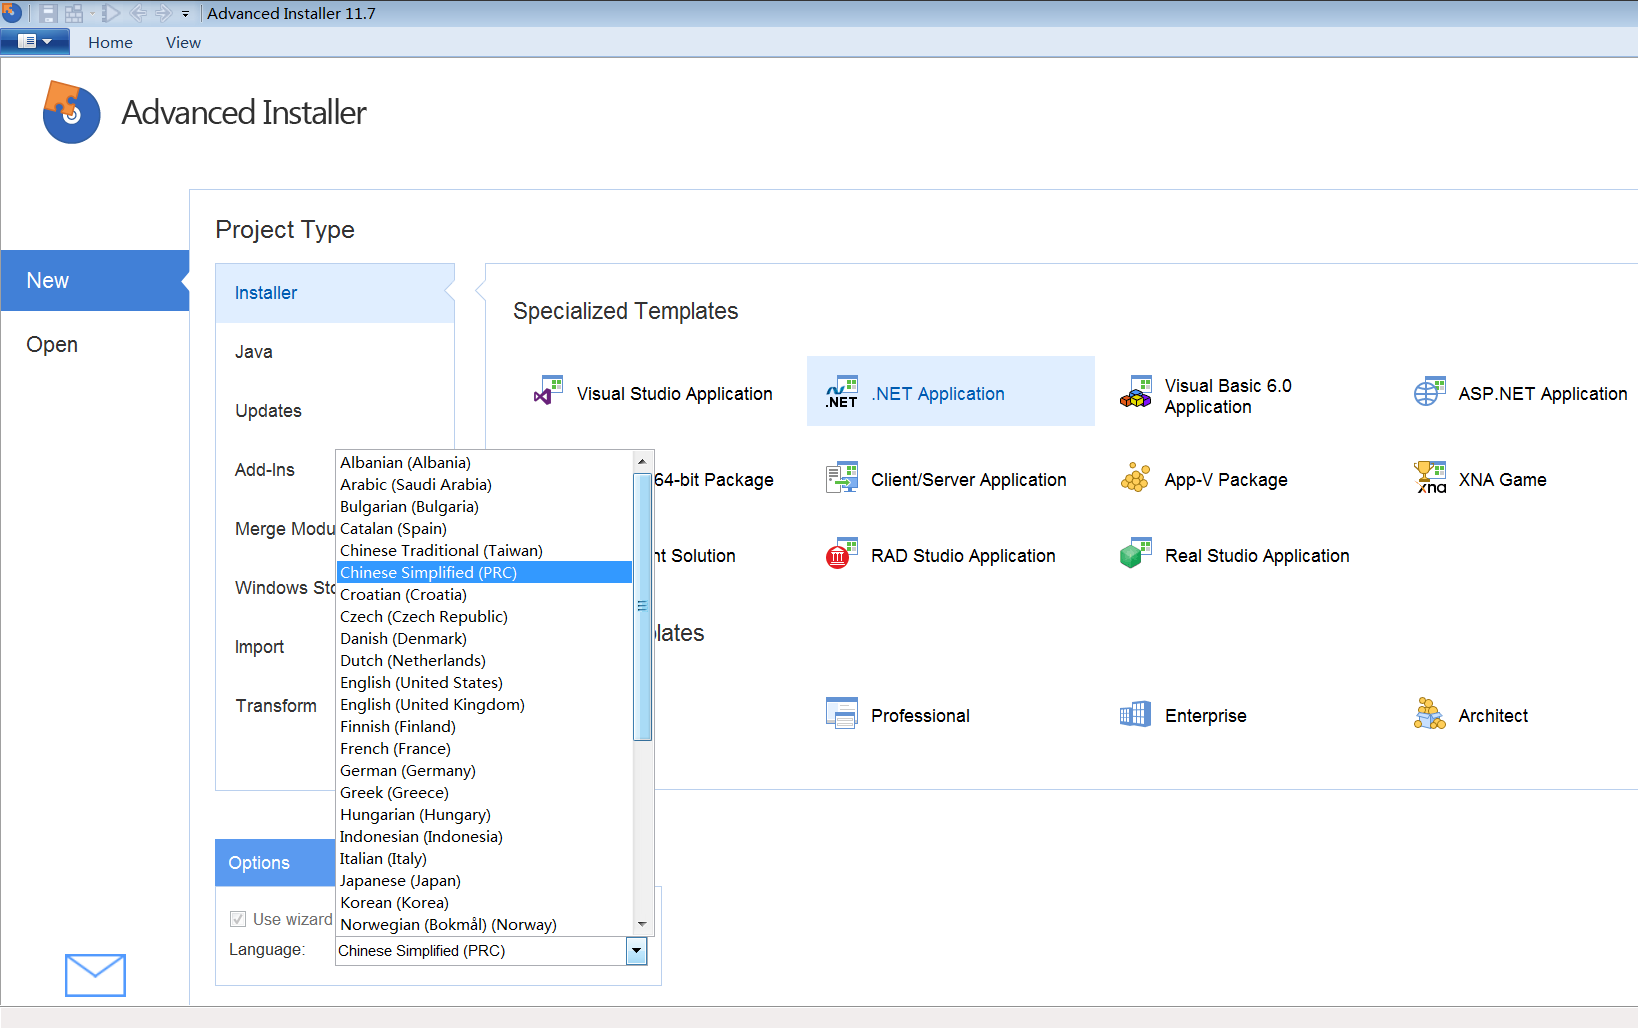Choose German (Germany) language
Image resolution: width=1638 pixels, height=1028 pixels.
(x=485, y=770)
